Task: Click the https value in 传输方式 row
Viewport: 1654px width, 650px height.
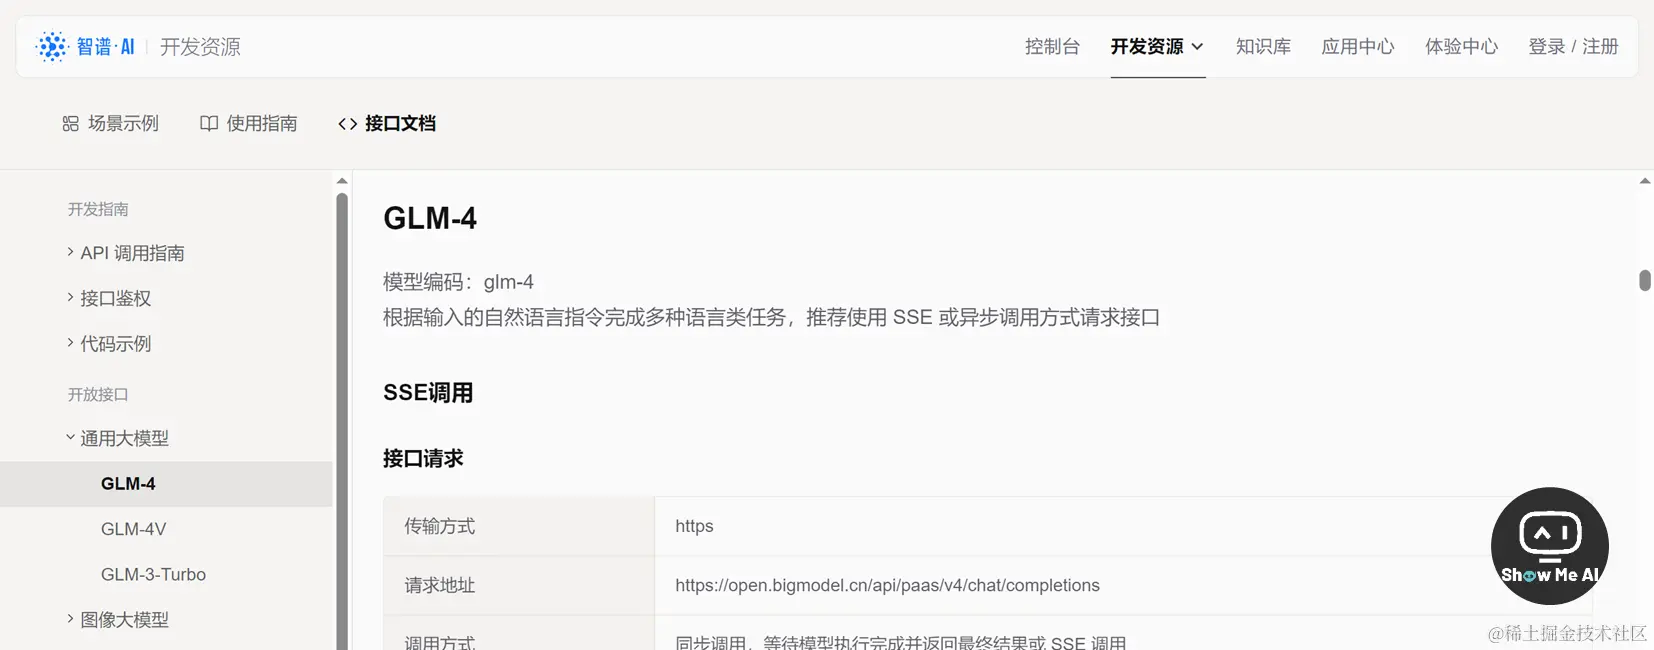Action: click(x=694, y=526)
